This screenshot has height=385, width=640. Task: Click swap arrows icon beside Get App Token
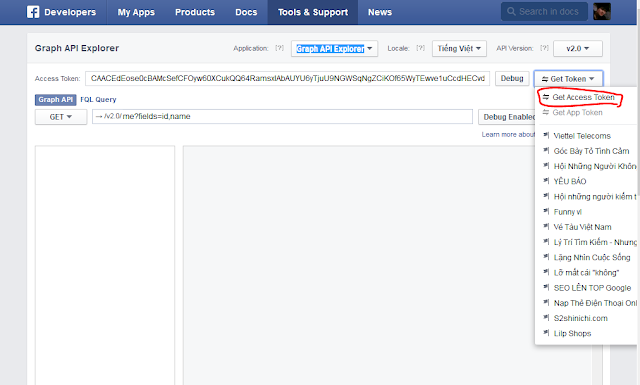[x=546, y=112]
